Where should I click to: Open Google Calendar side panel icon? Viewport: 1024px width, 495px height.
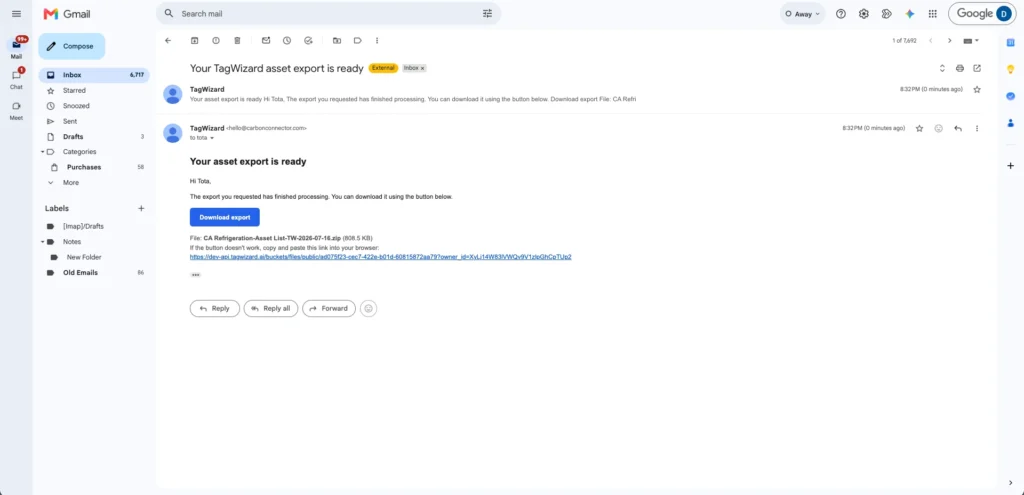click(1010, 43)
